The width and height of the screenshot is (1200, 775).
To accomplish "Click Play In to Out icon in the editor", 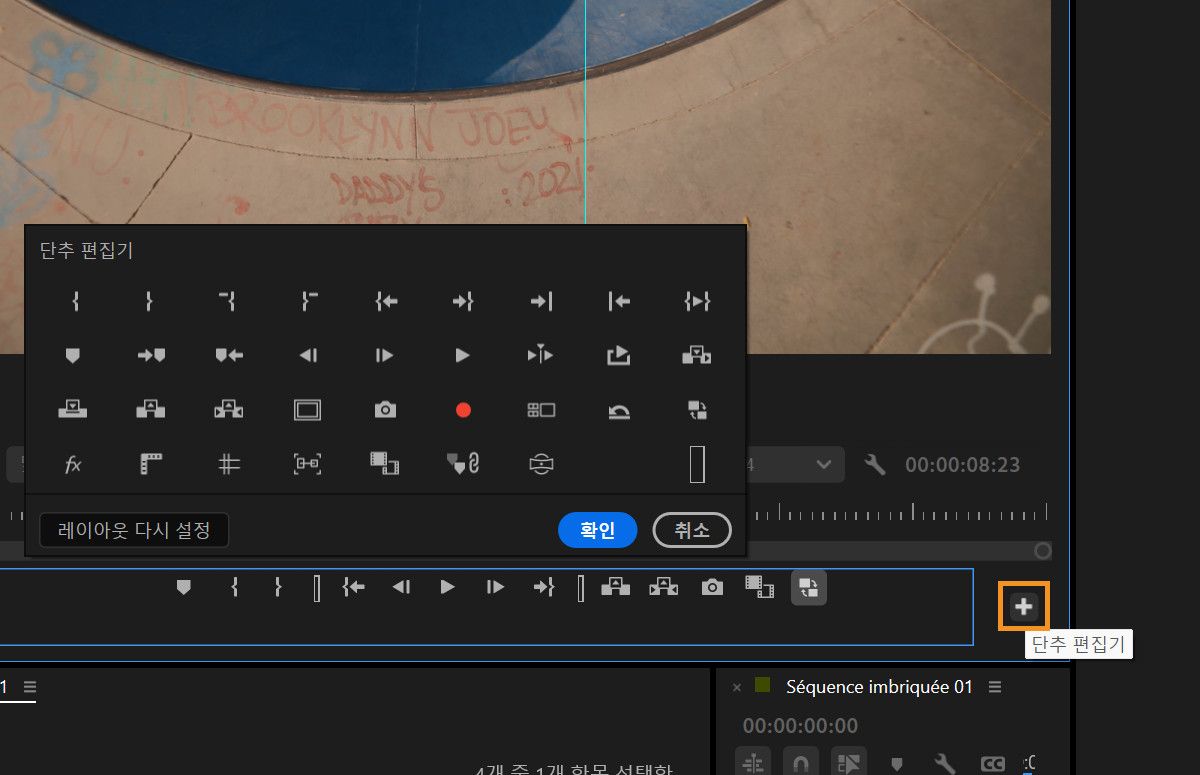I will click(x=697, y=301).
